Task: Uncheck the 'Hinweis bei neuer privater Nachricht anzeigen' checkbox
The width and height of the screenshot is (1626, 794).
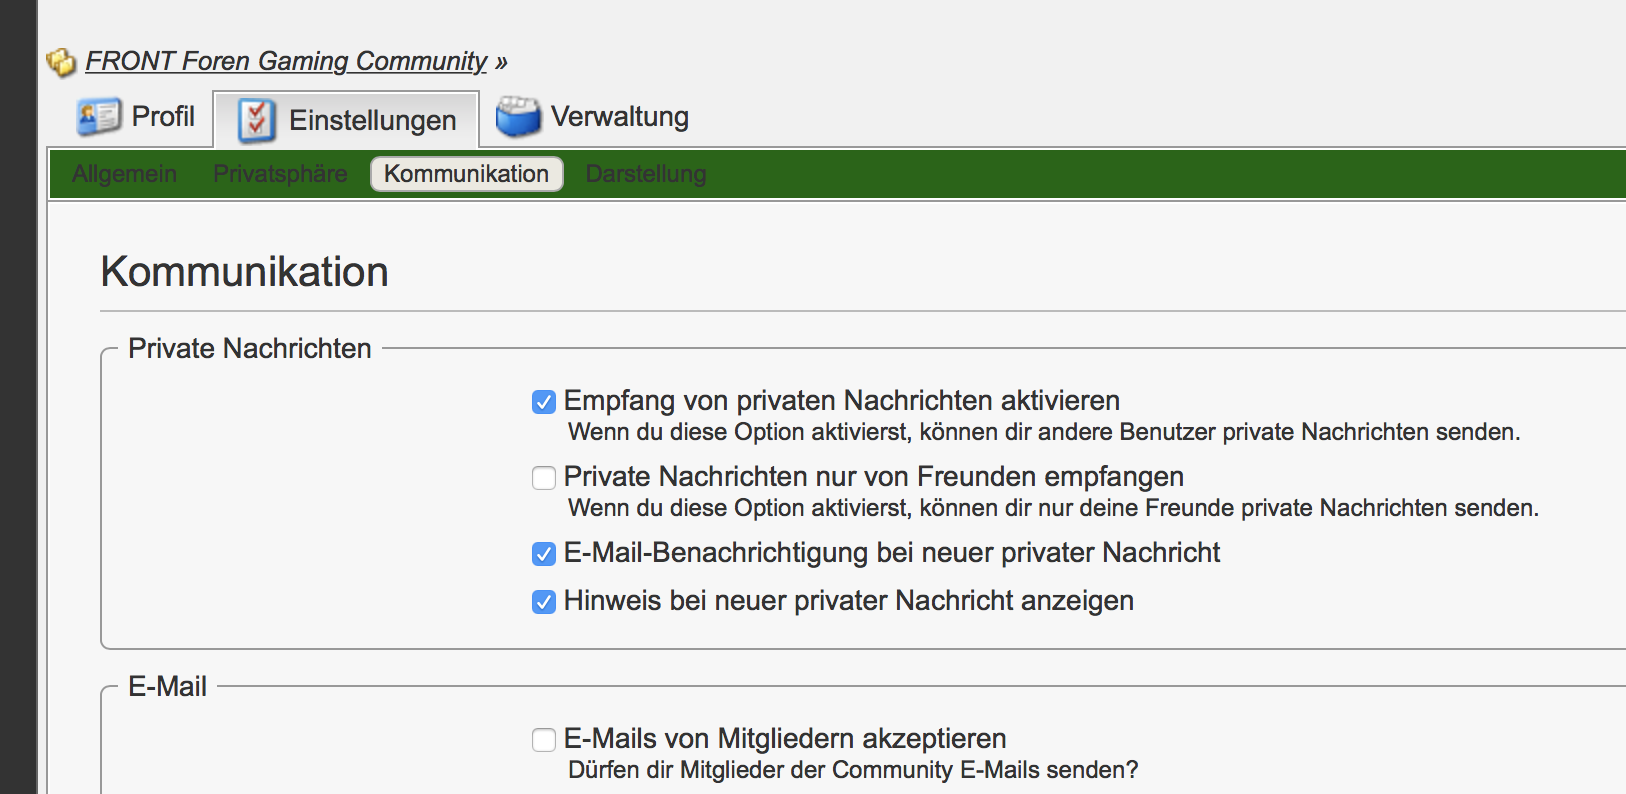Action: coord(544,602)
